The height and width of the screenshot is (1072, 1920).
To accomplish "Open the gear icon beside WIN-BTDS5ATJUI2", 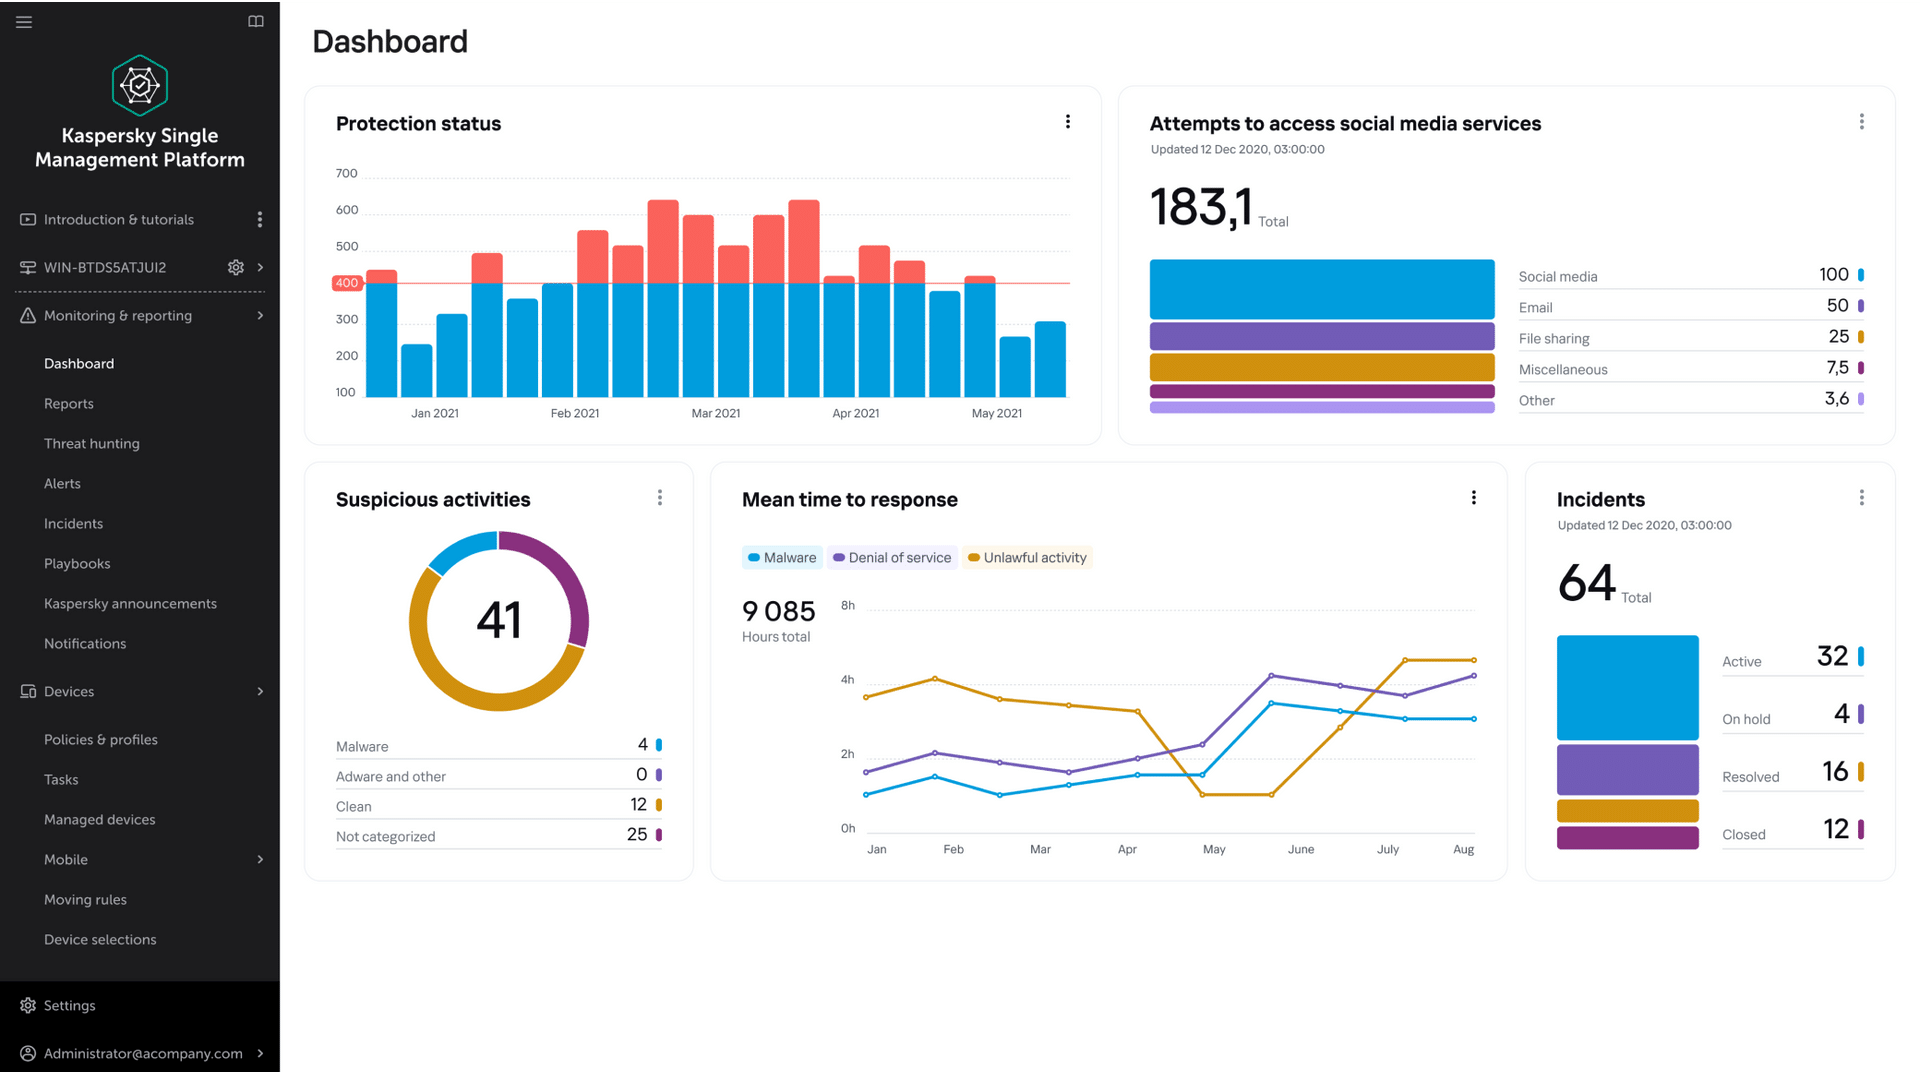I will tap(236, 267).
